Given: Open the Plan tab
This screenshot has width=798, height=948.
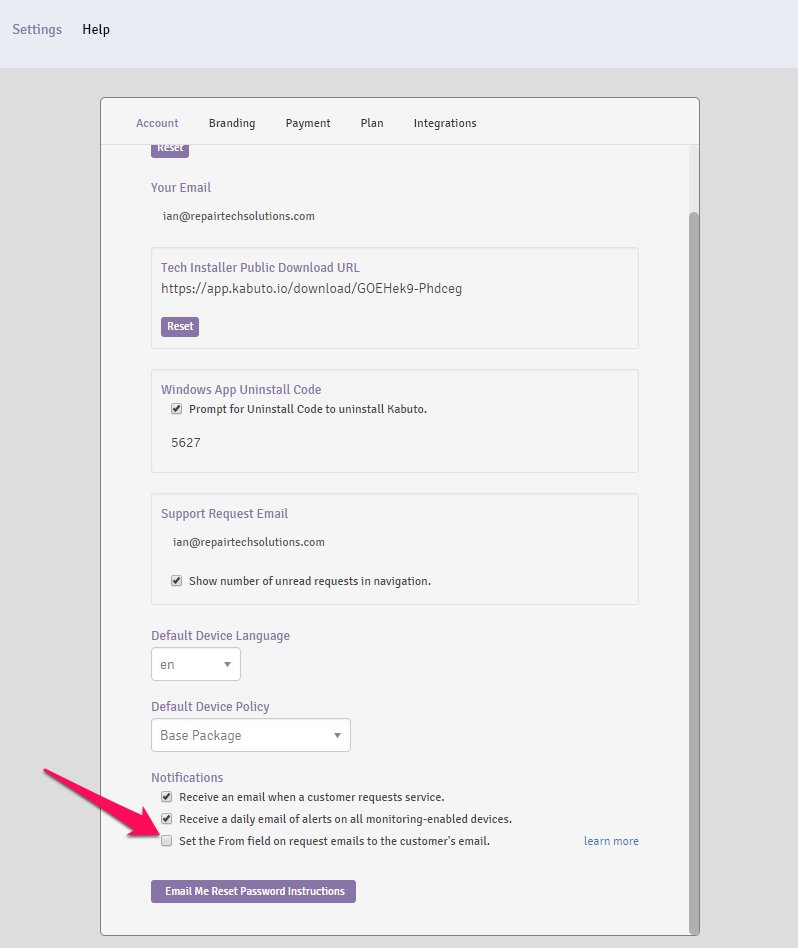Looking at the screenshot, I should [372, 123].
